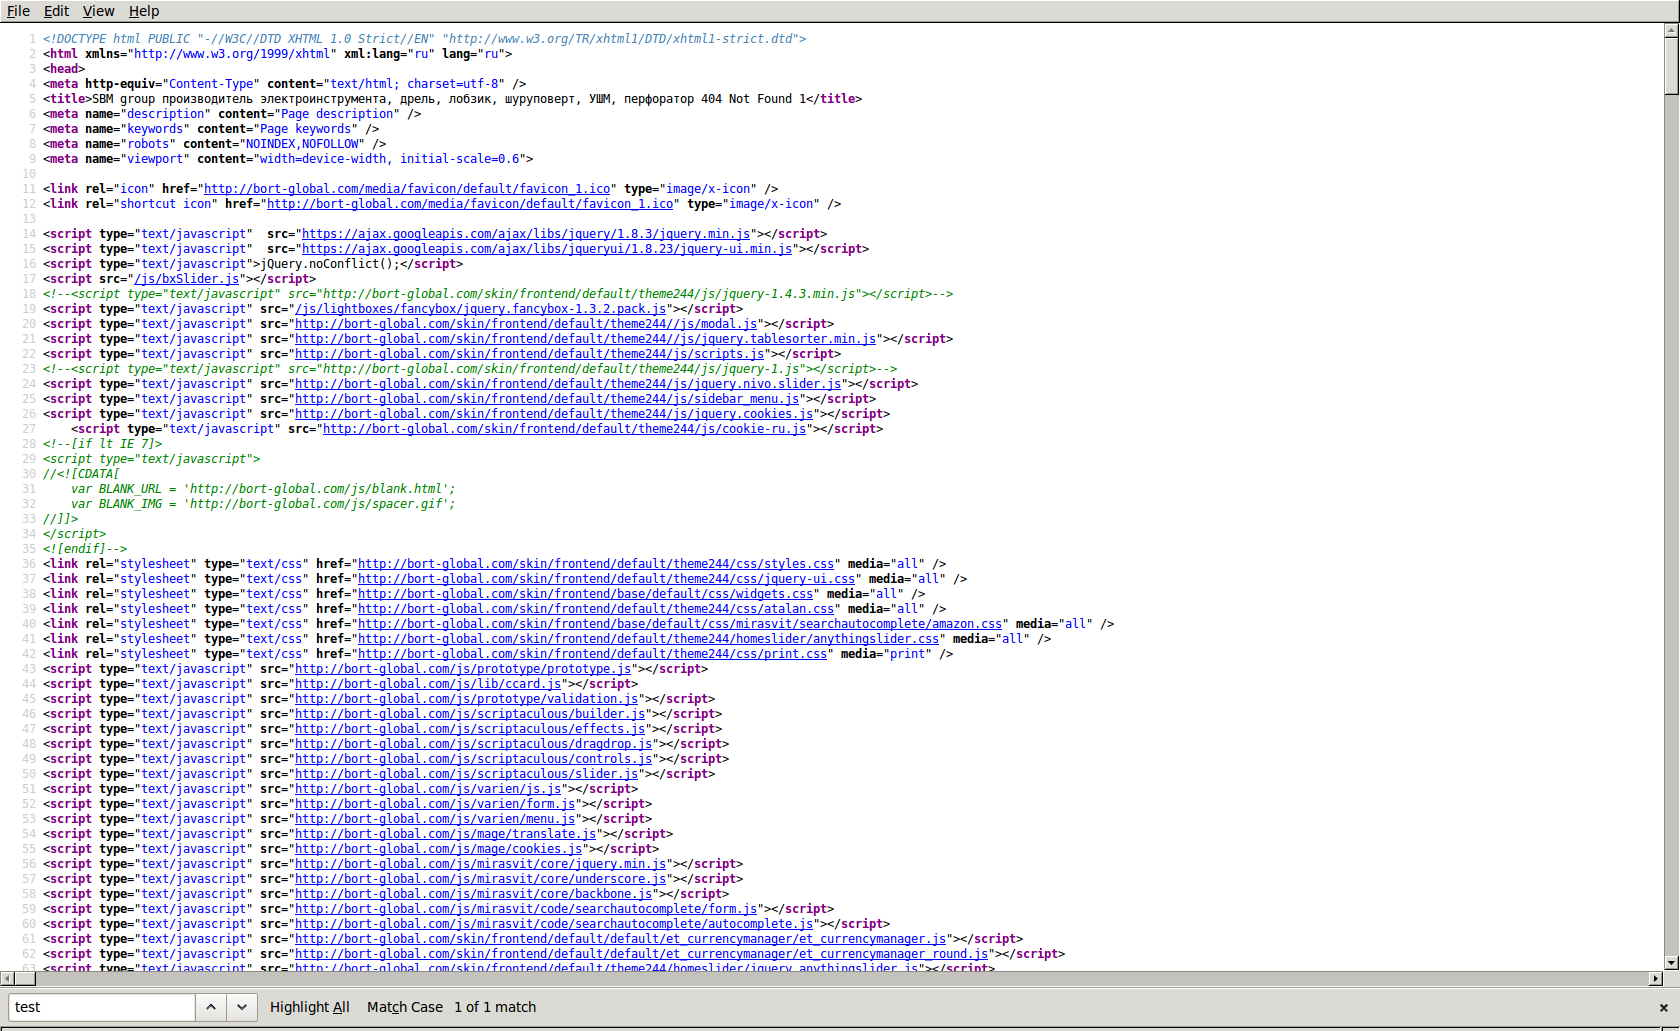This screenshot has height=1031, width=1680.
Task: Open the et_currencymanager.js link
Action: click(620, 939)
